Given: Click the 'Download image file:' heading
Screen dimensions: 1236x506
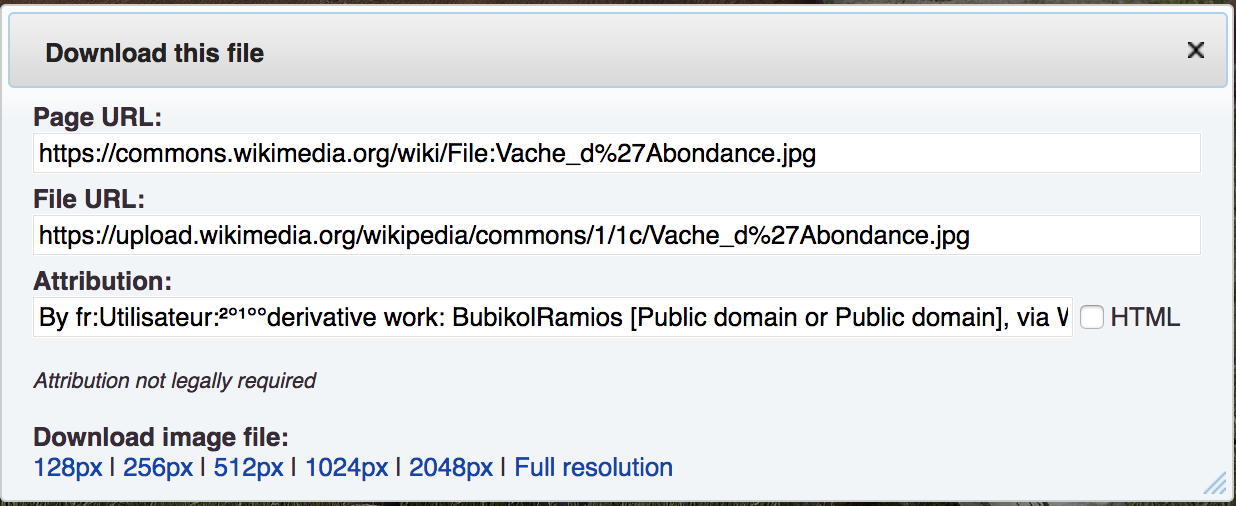Looking at the screenshot, I should point(161,438).
